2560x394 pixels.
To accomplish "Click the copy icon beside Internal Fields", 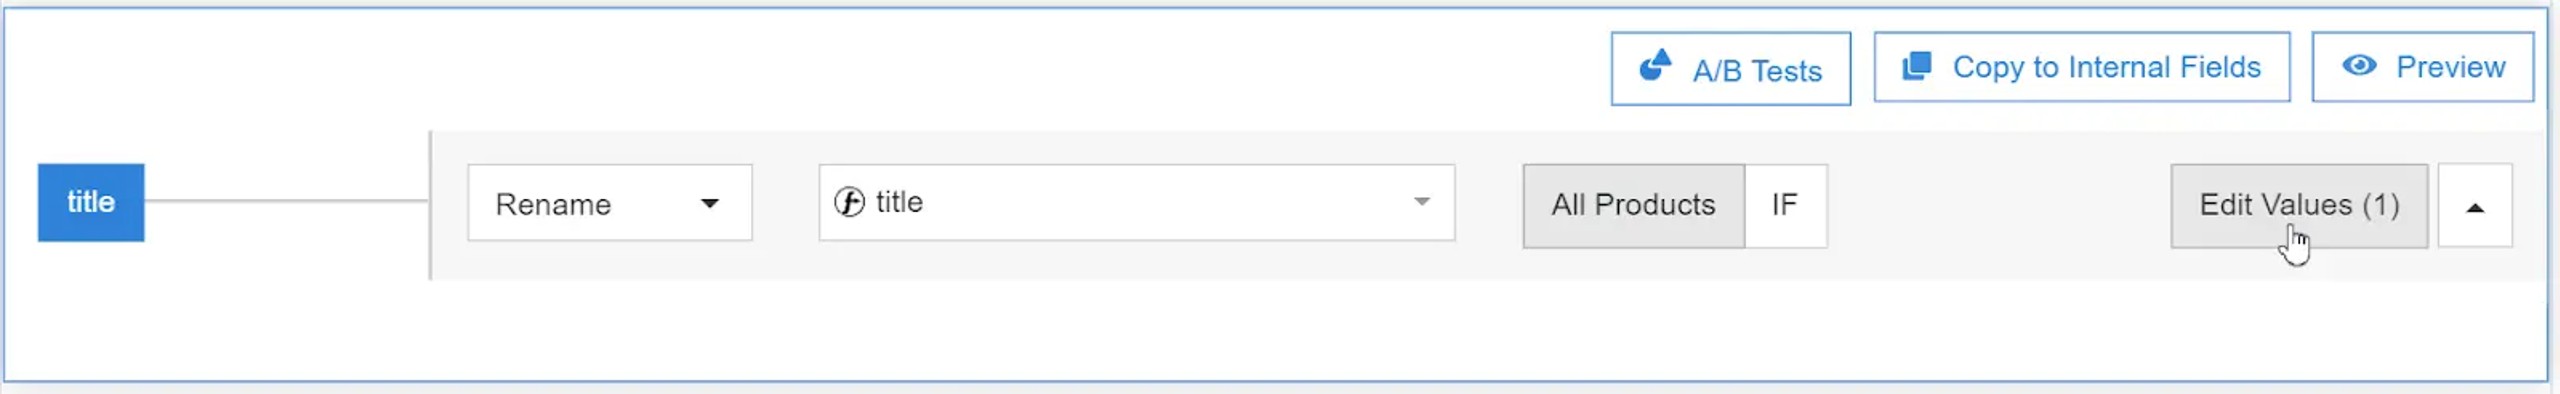I will tap(1916, 66).
